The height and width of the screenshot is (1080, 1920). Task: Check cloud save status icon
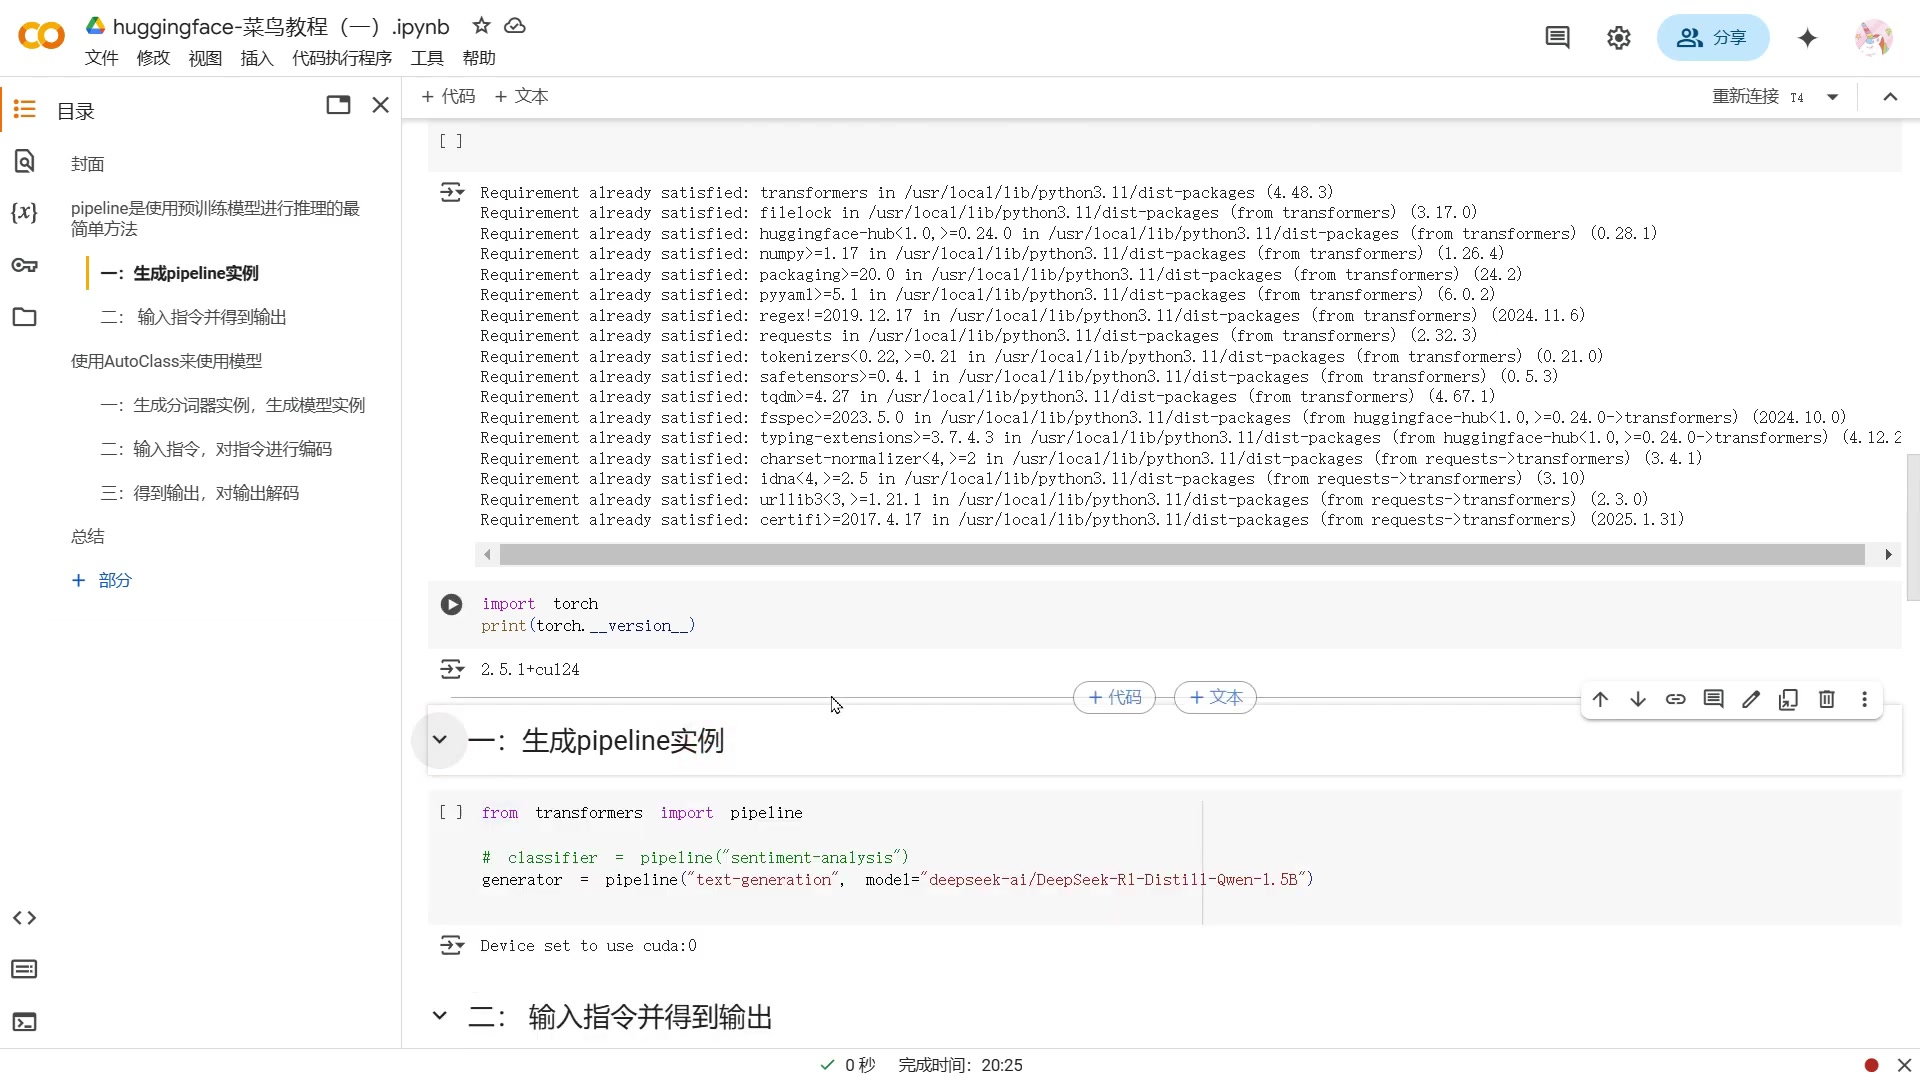[515, 26]
